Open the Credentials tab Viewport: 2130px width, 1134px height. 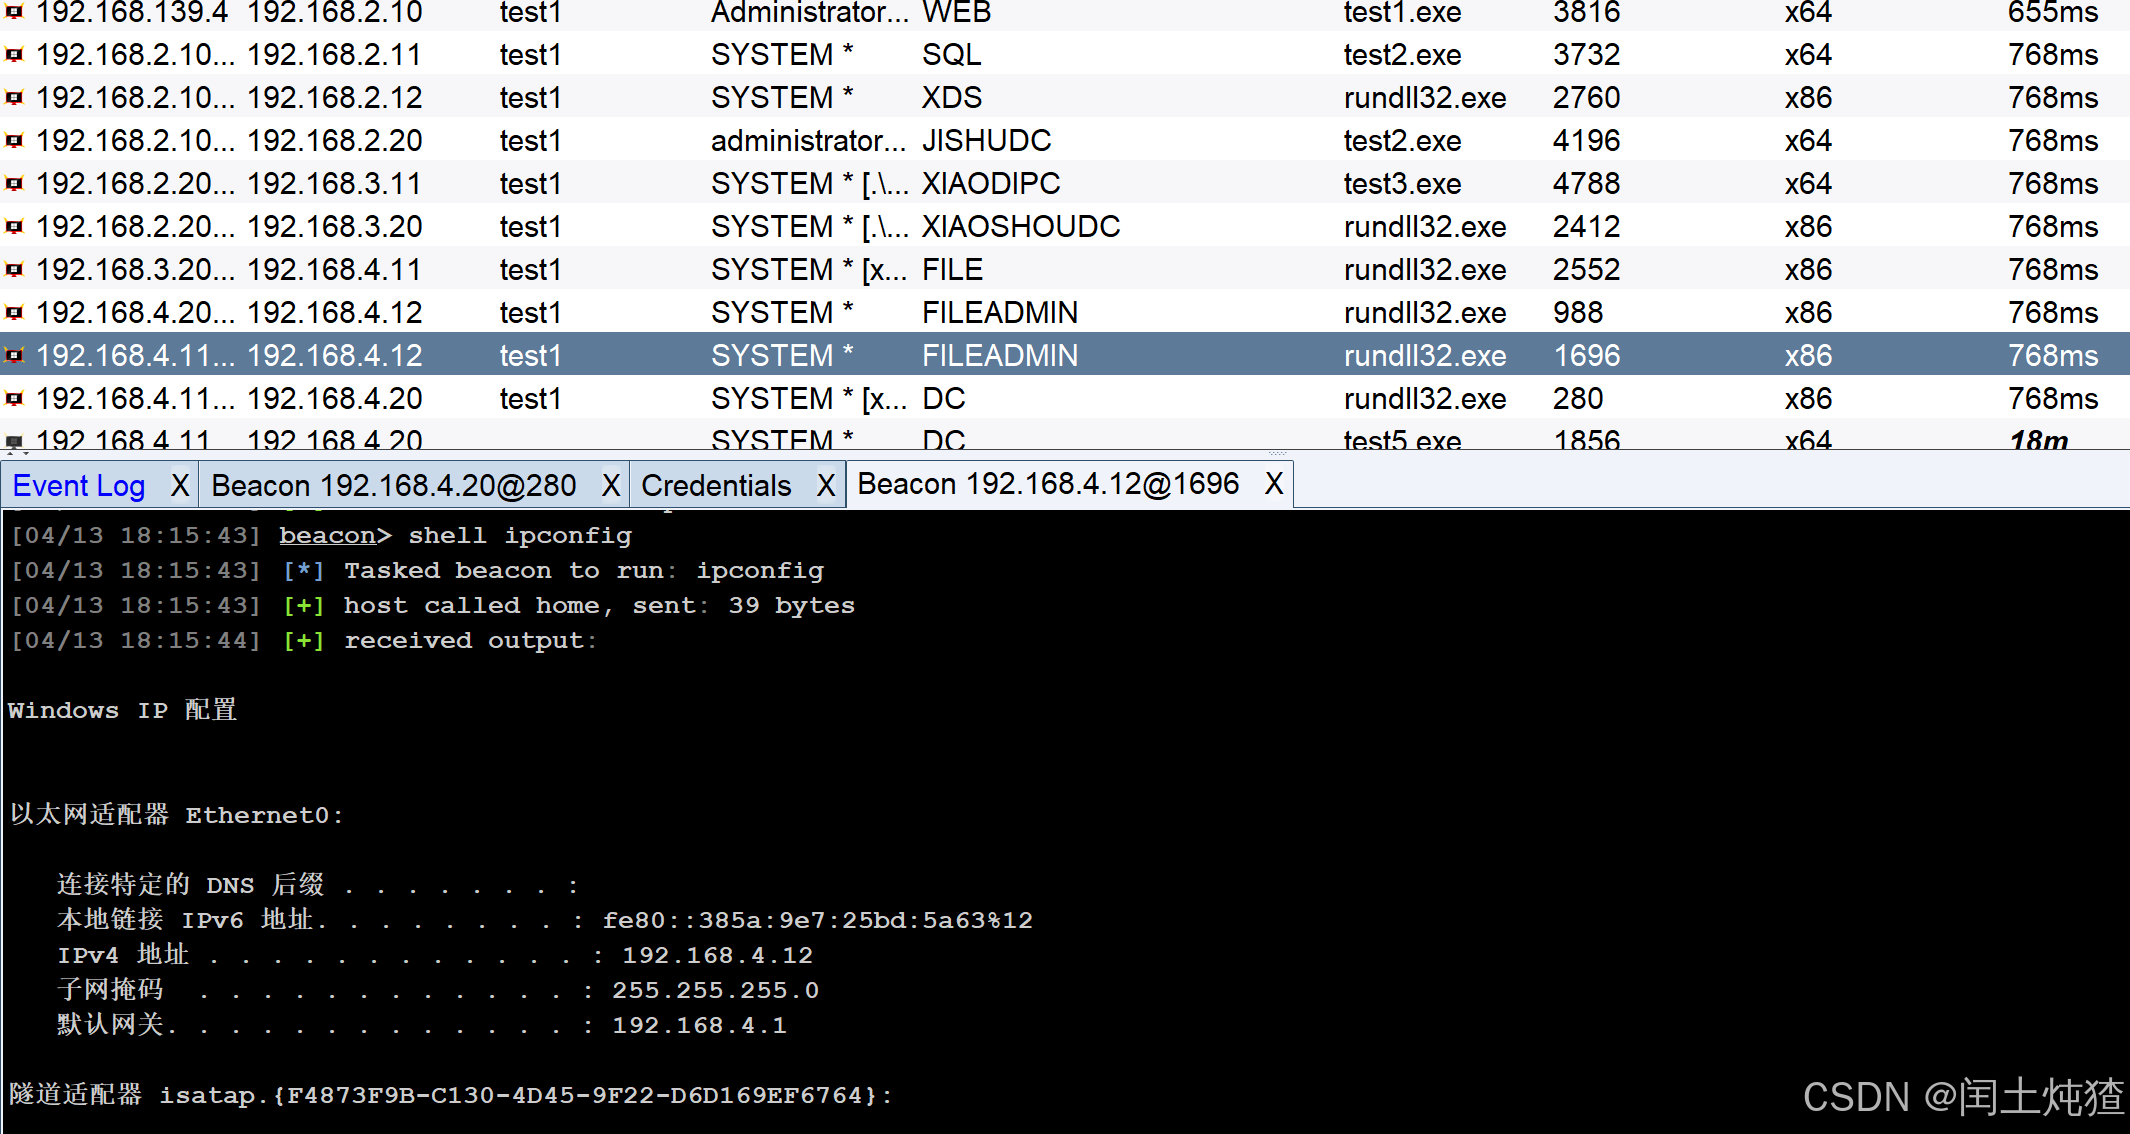tap(716, 486)
